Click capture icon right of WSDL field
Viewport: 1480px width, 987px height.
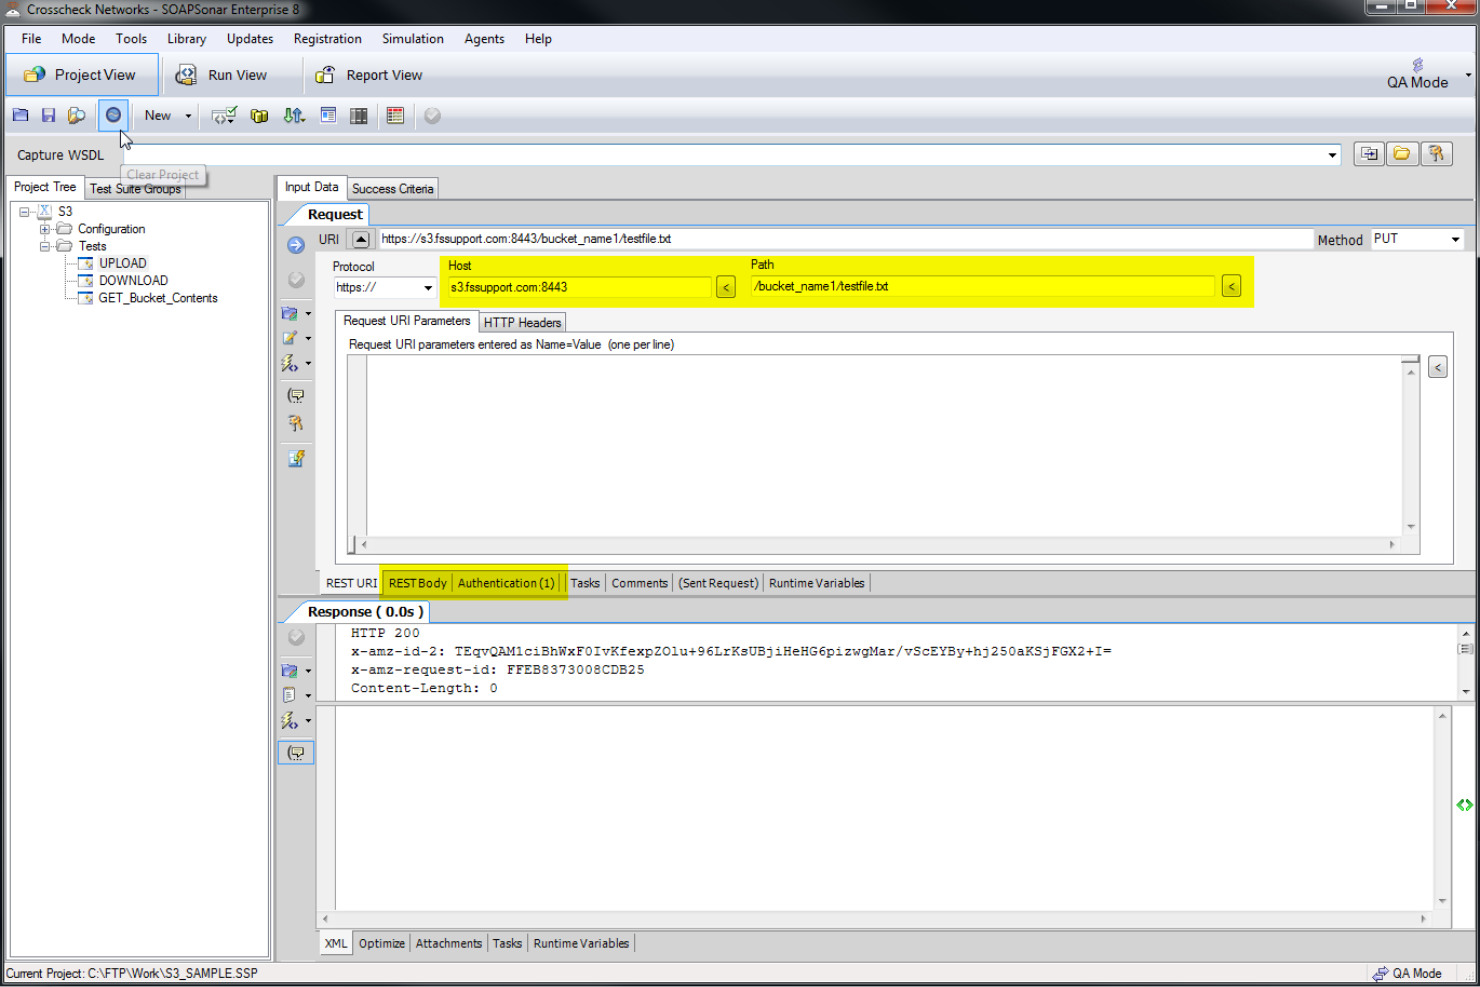click(x=1369, y=154)
